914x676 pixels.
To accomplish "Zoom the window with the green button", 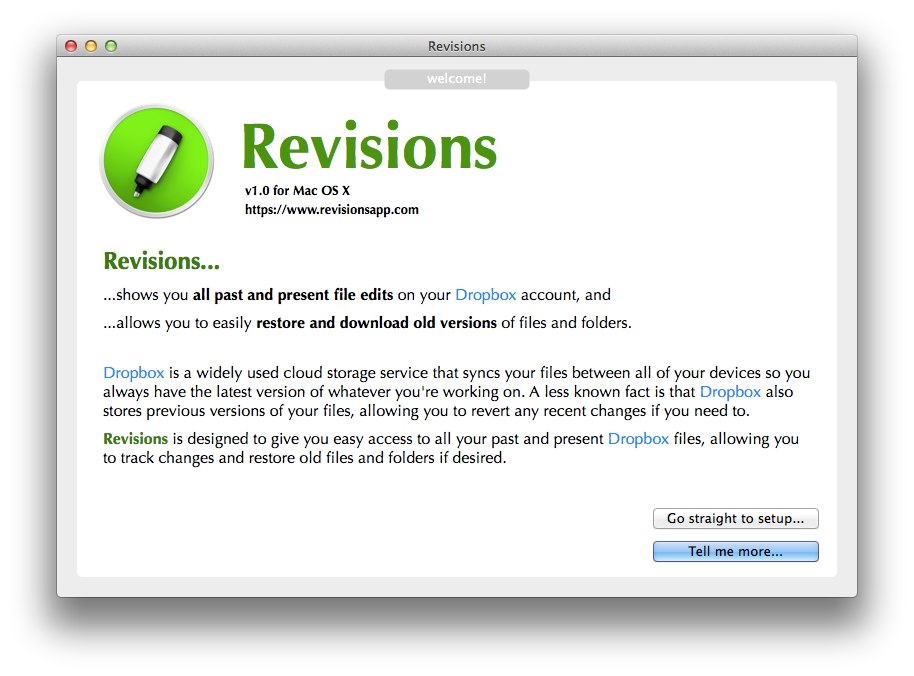I will [111, 46].
